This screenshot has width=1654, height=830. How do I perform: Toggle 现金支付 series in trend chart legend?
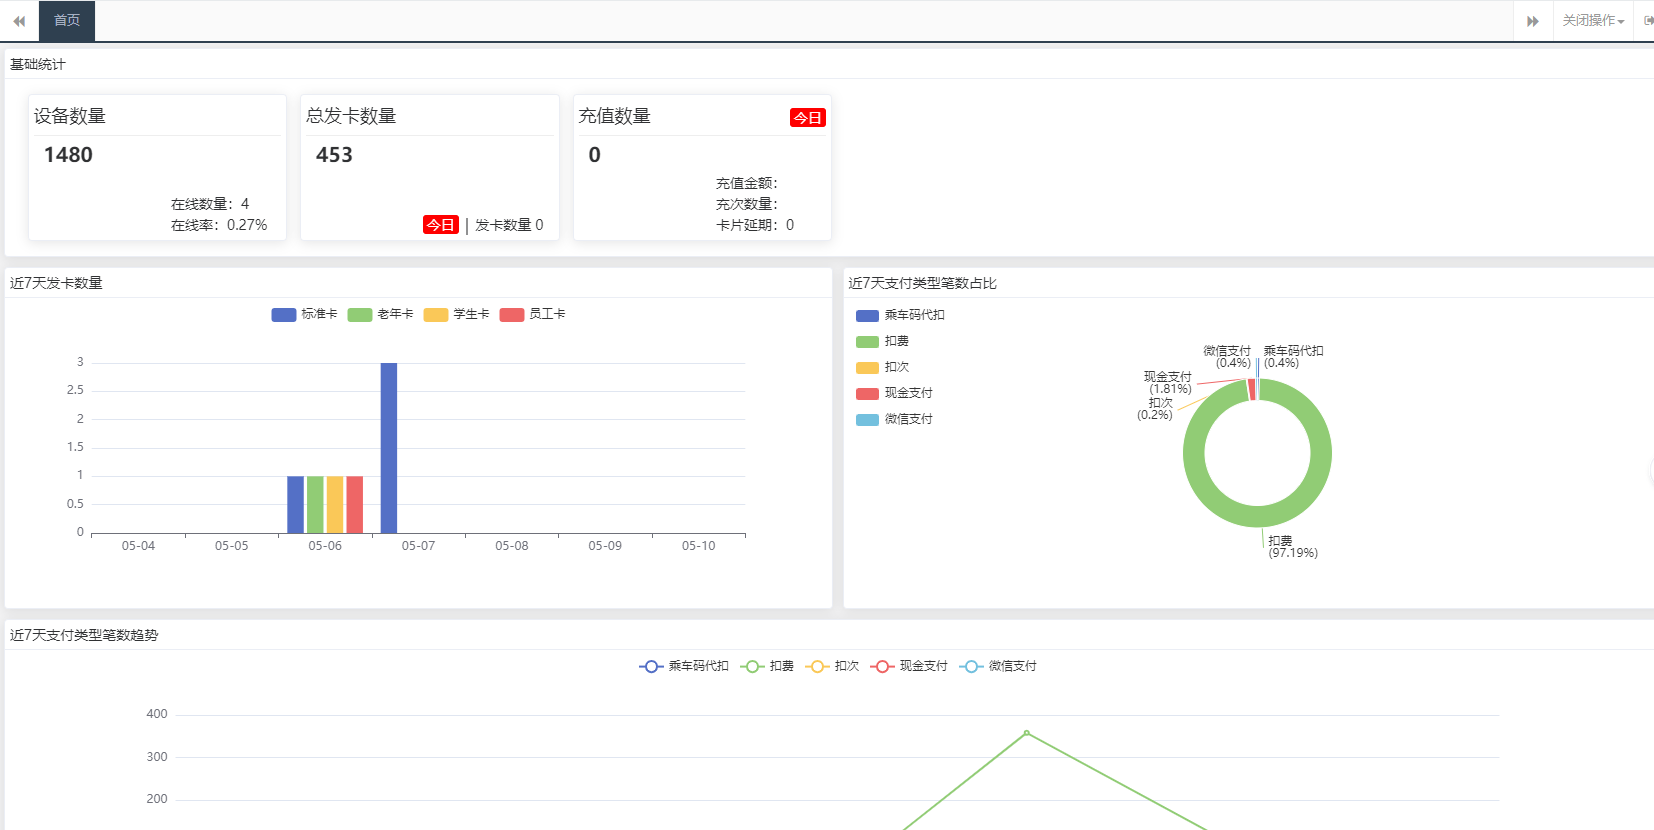pyautogui.click(x=909, y=666)
